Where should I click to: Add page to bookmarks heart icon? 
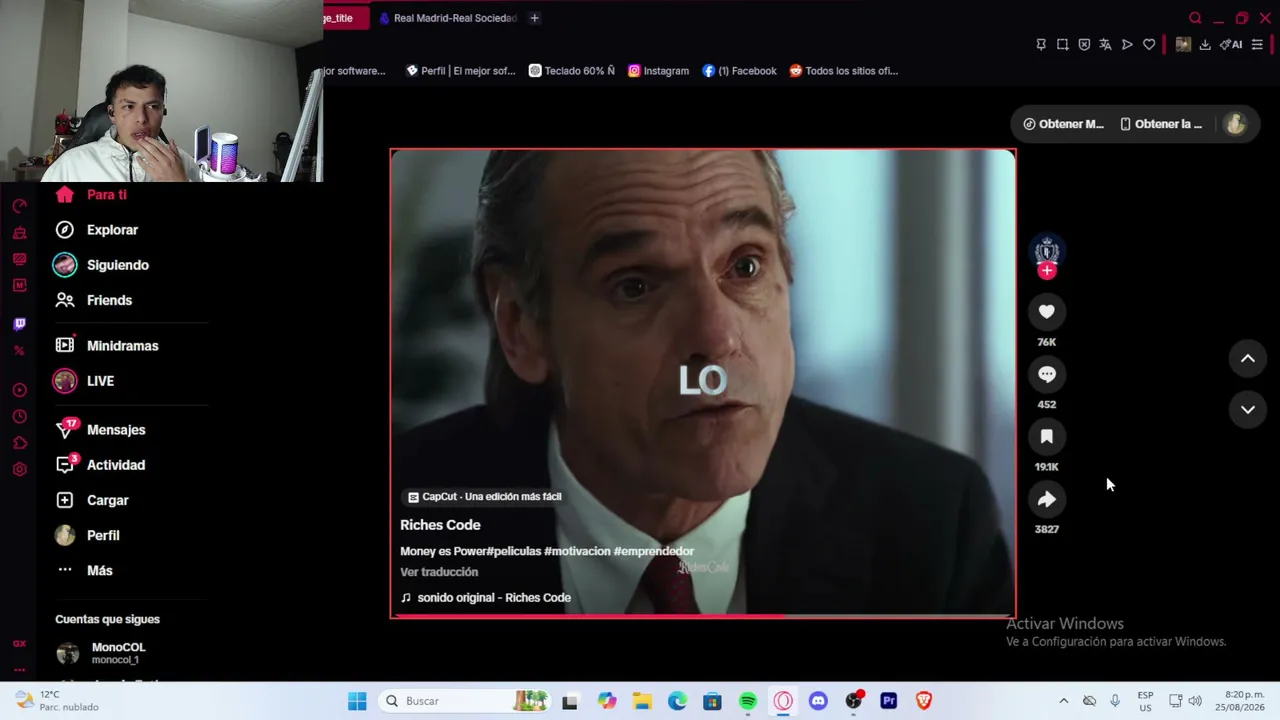1149,44
